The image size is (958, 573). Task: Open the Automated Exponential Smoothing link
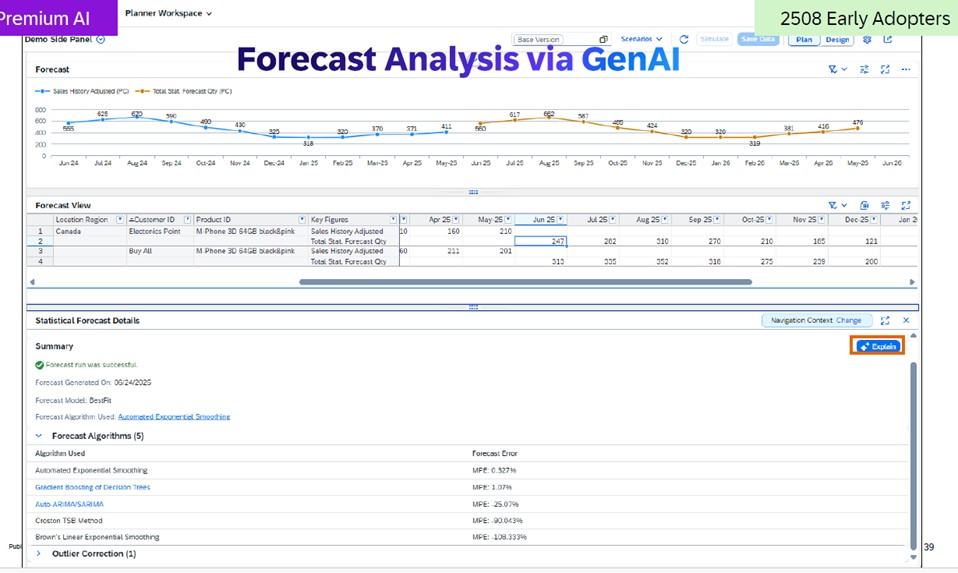173,416
